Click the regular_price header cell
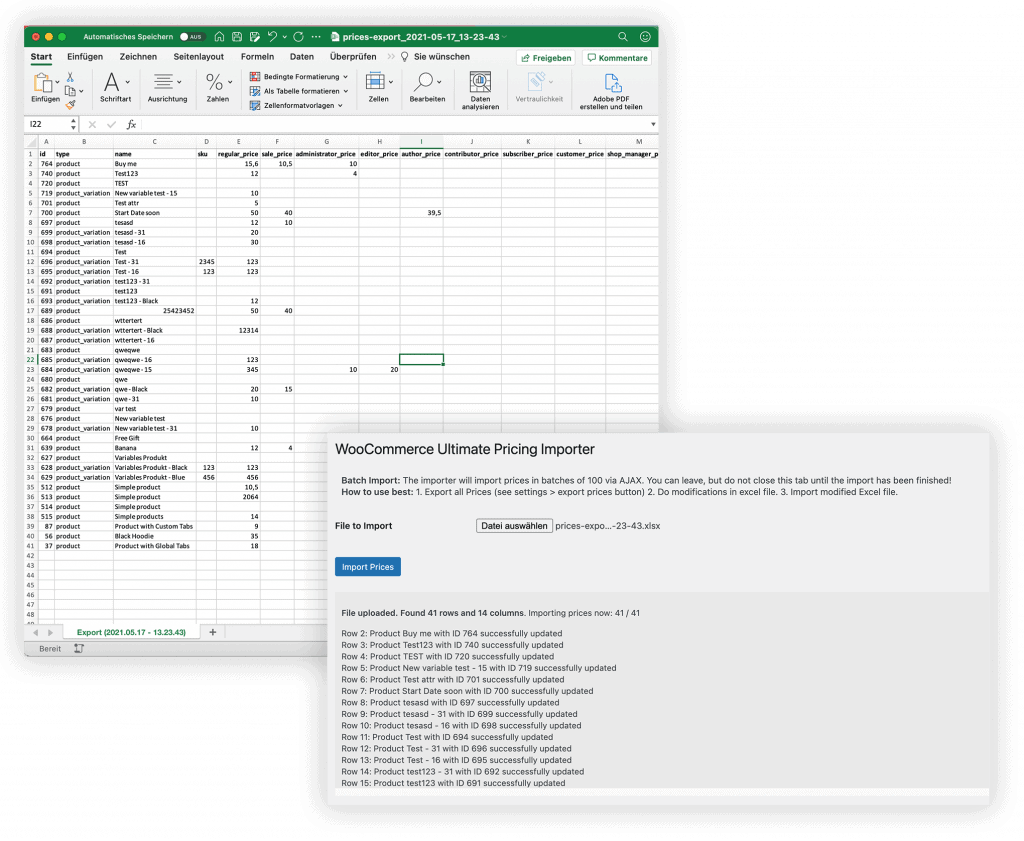Image resolution: width=1024 pixels, height=841 pixels. [238, 154]
